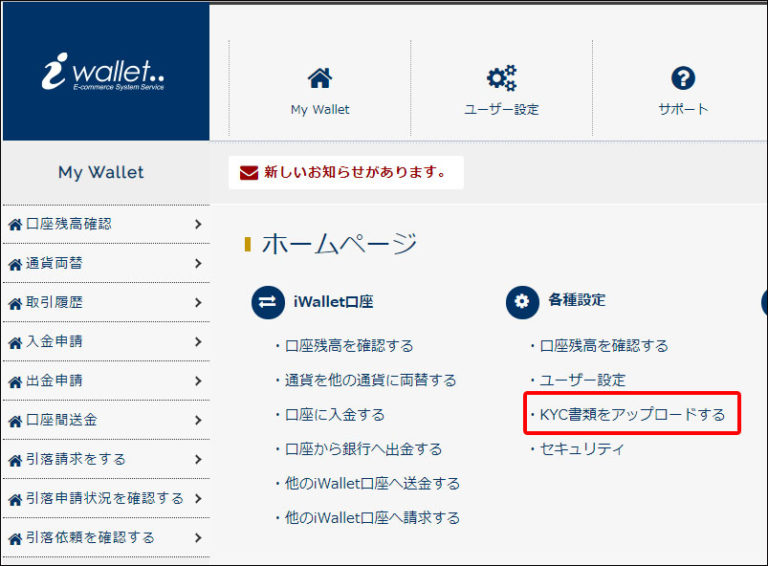Image resolution: width=768 pixels, height=566 pixels.
Task: Click house icon beside 口座残高確認
Action: point(15,225)
